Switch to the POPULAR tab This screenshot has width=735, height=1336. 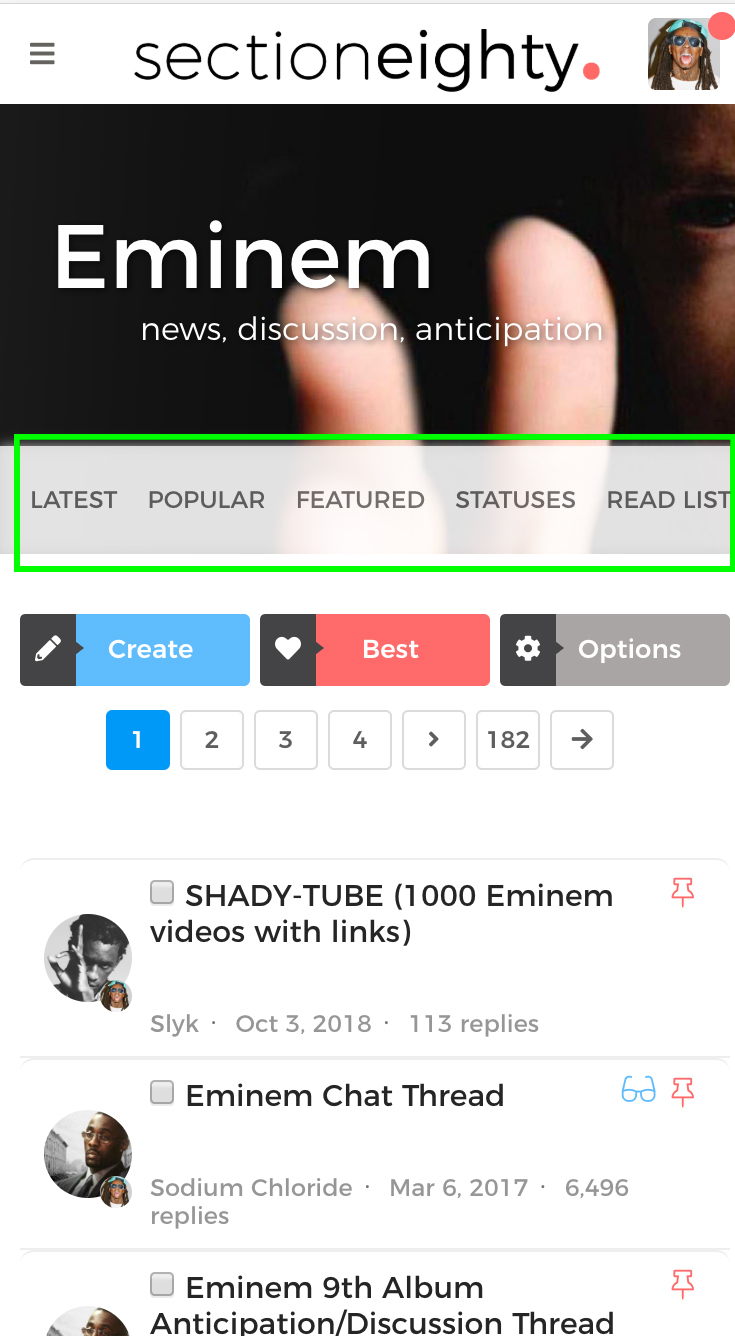coord(206,500)
